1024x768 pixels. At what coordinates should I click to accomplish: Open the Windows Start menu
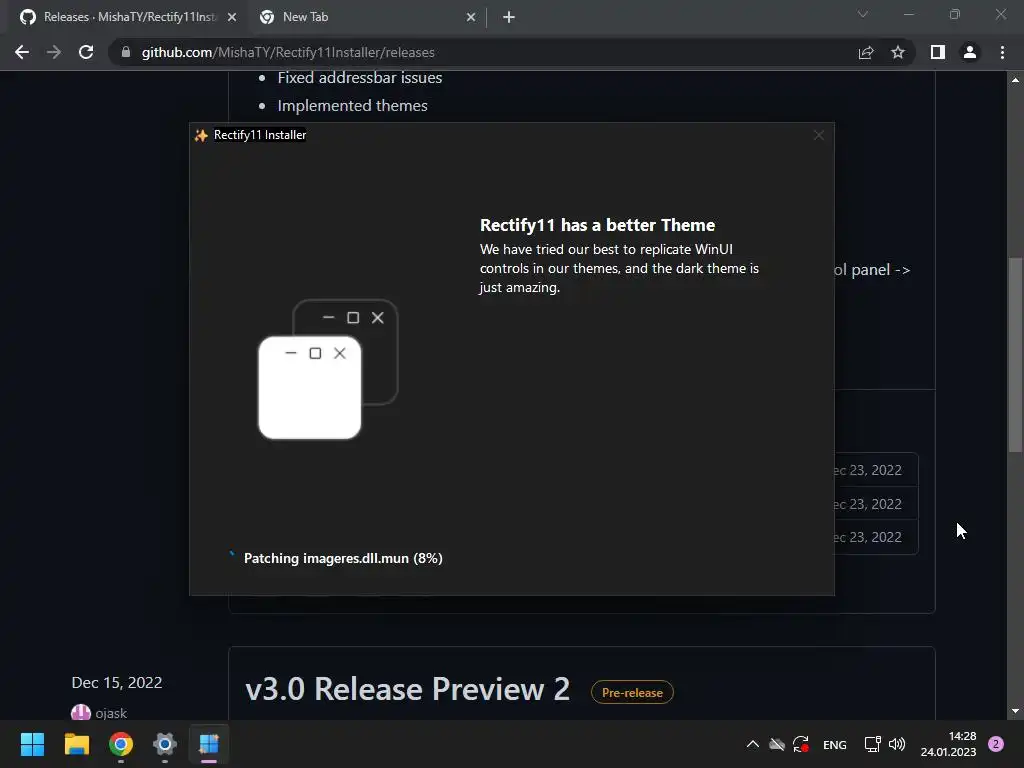(x=32, y=744)
